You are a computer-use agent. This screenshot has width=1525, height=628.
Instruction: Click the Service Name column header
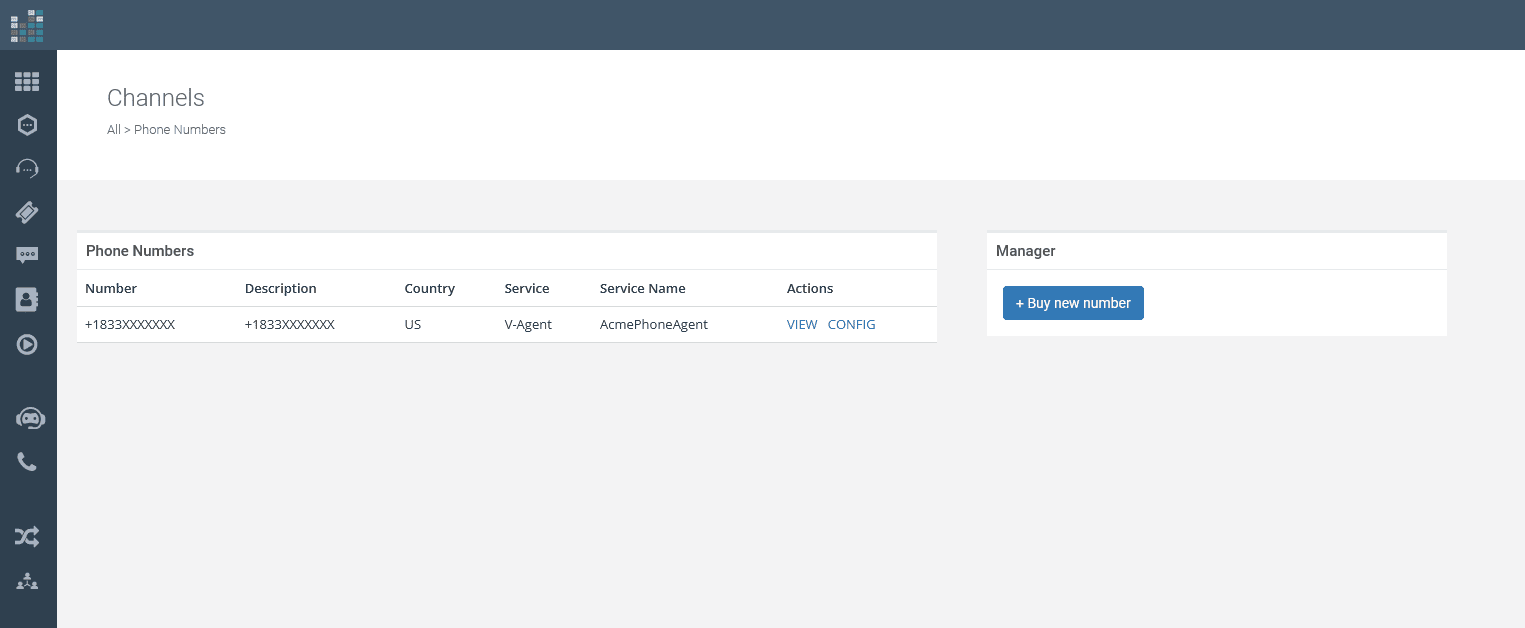[x=643, y=288]
